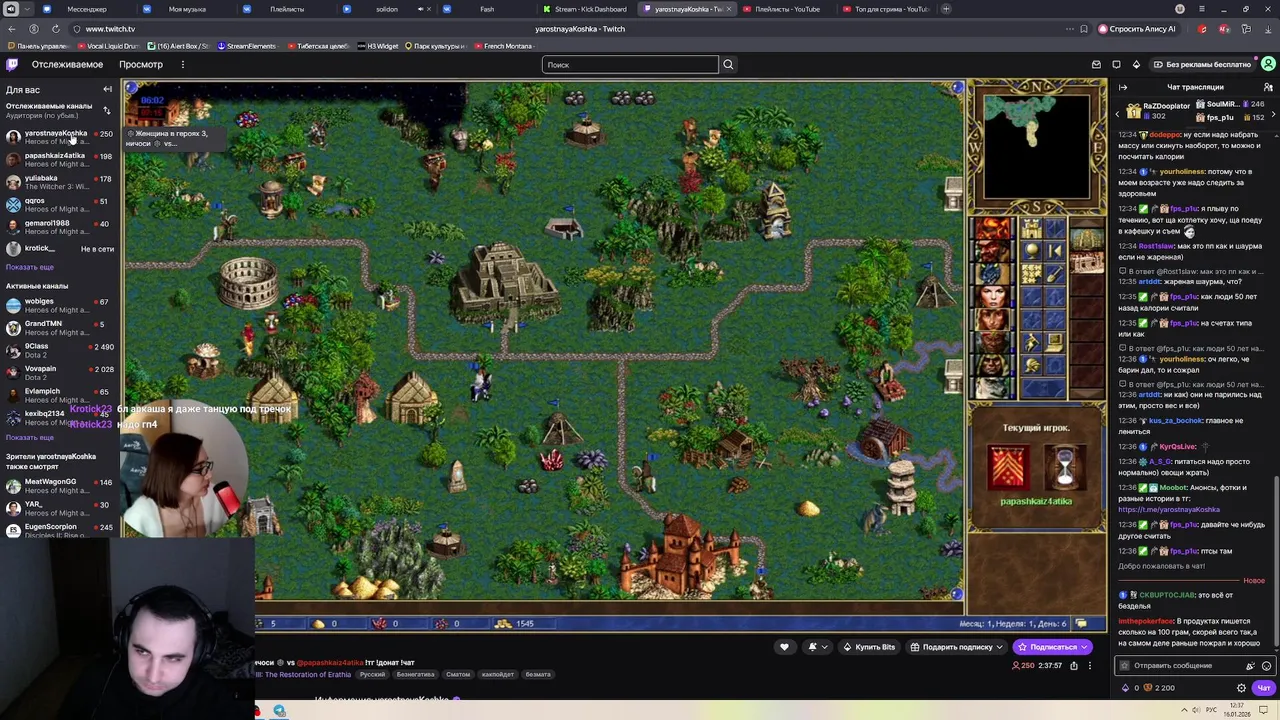Close the yarostnayaKoshka Twitch browser tab
Image resolution: width=1280 pixels, height=720 pixels.
point(728,9)
